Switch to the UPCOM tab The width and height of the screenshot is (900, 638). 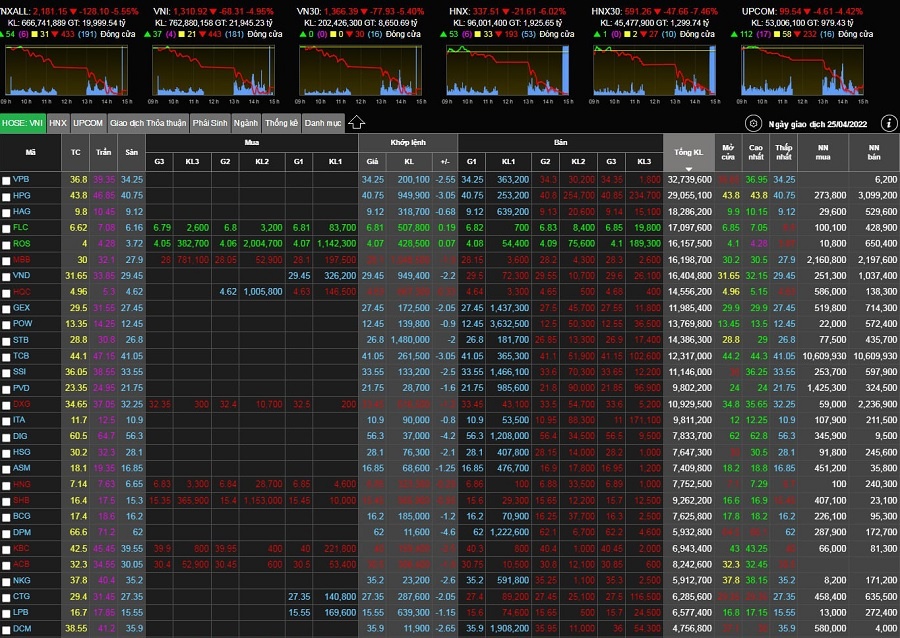pos(88,123)
